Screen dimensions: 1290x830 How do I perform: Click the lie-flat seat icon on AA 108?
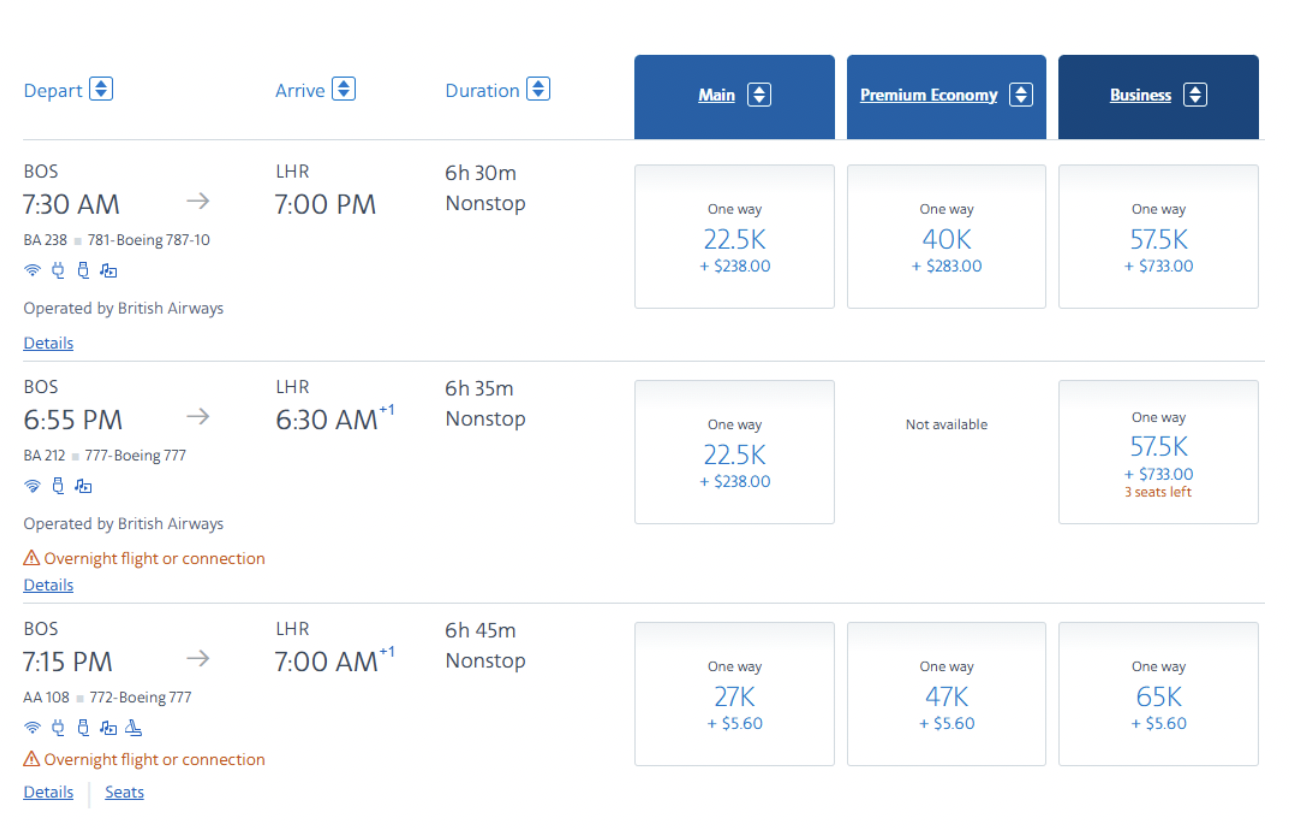[x=134, y=728]
